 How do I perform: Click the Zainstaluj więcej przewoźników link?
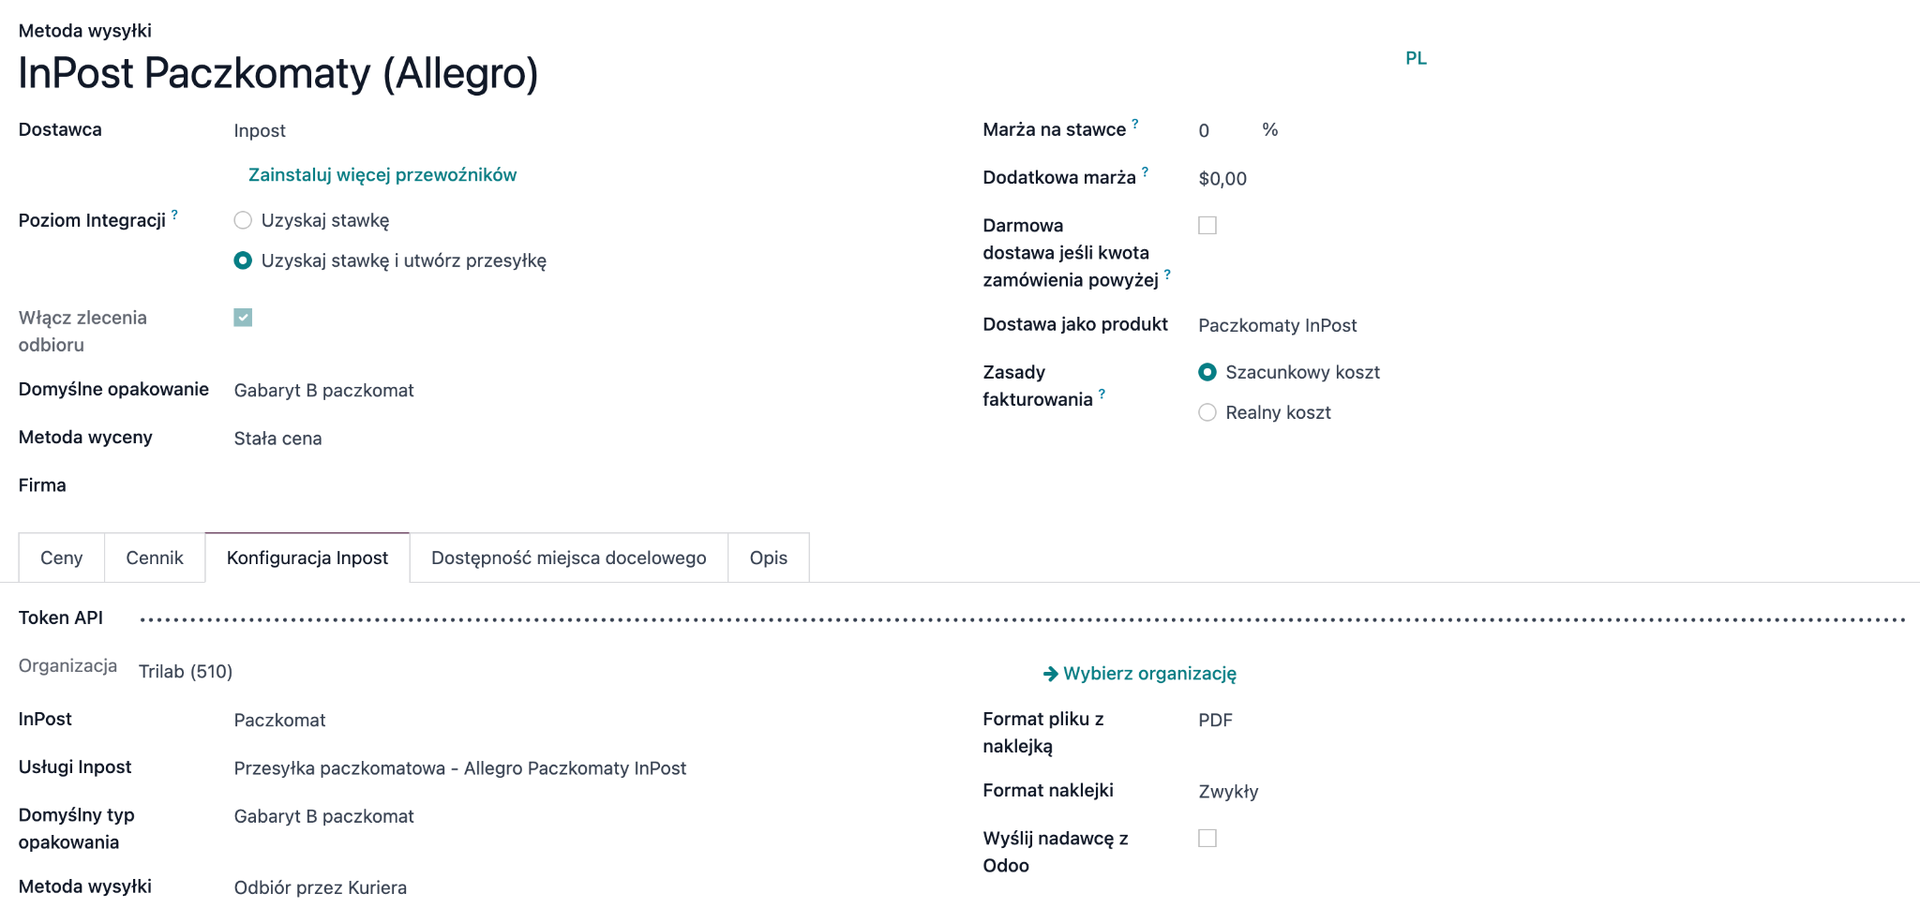pyautogui.click(x=382, y=175)
